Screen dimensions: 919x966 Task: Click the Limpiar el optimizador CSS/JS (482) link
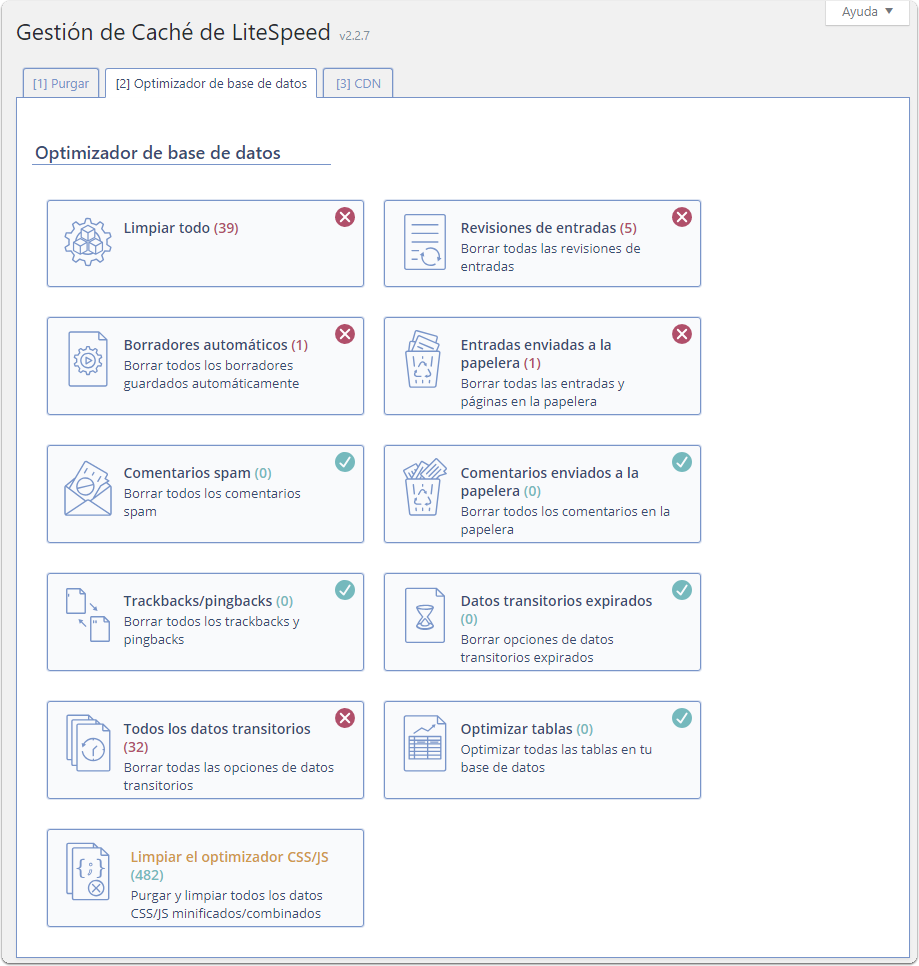pos(229,866)
